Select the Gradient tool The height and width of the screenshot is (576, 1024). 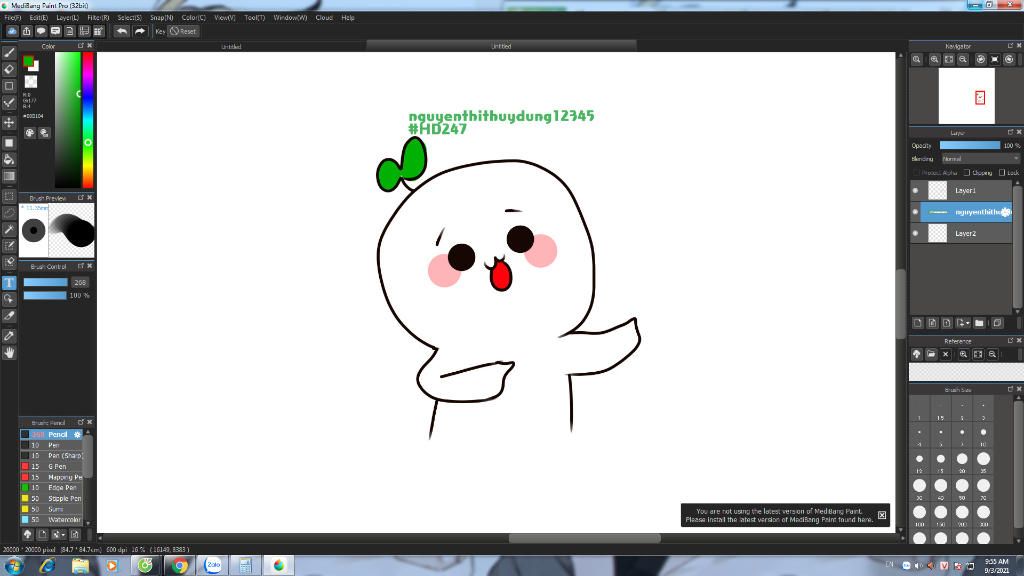point(9,176)
